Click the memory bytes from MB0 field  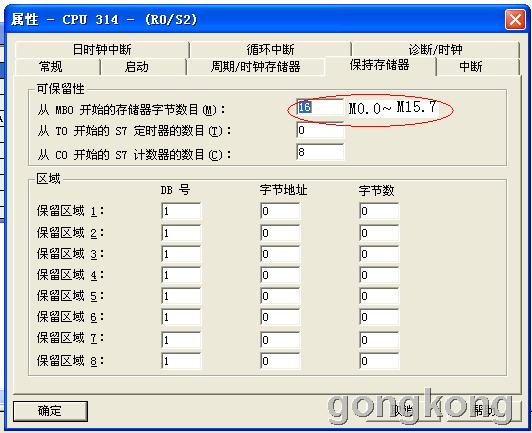coord(320,107)
